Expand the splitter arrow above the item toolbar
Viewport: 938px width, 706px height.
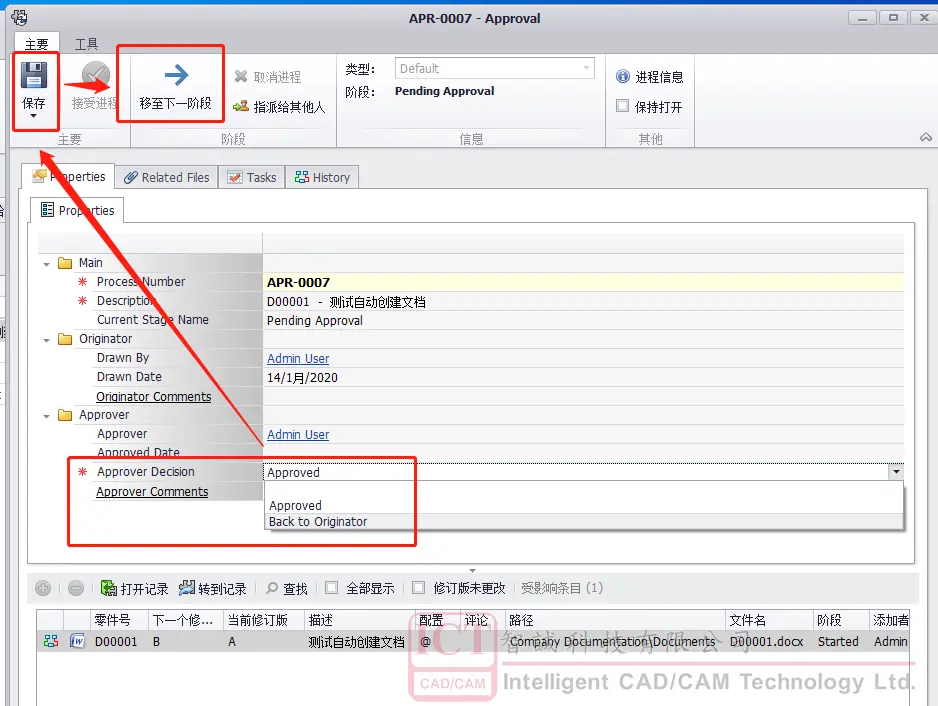(x=472, y=571)
